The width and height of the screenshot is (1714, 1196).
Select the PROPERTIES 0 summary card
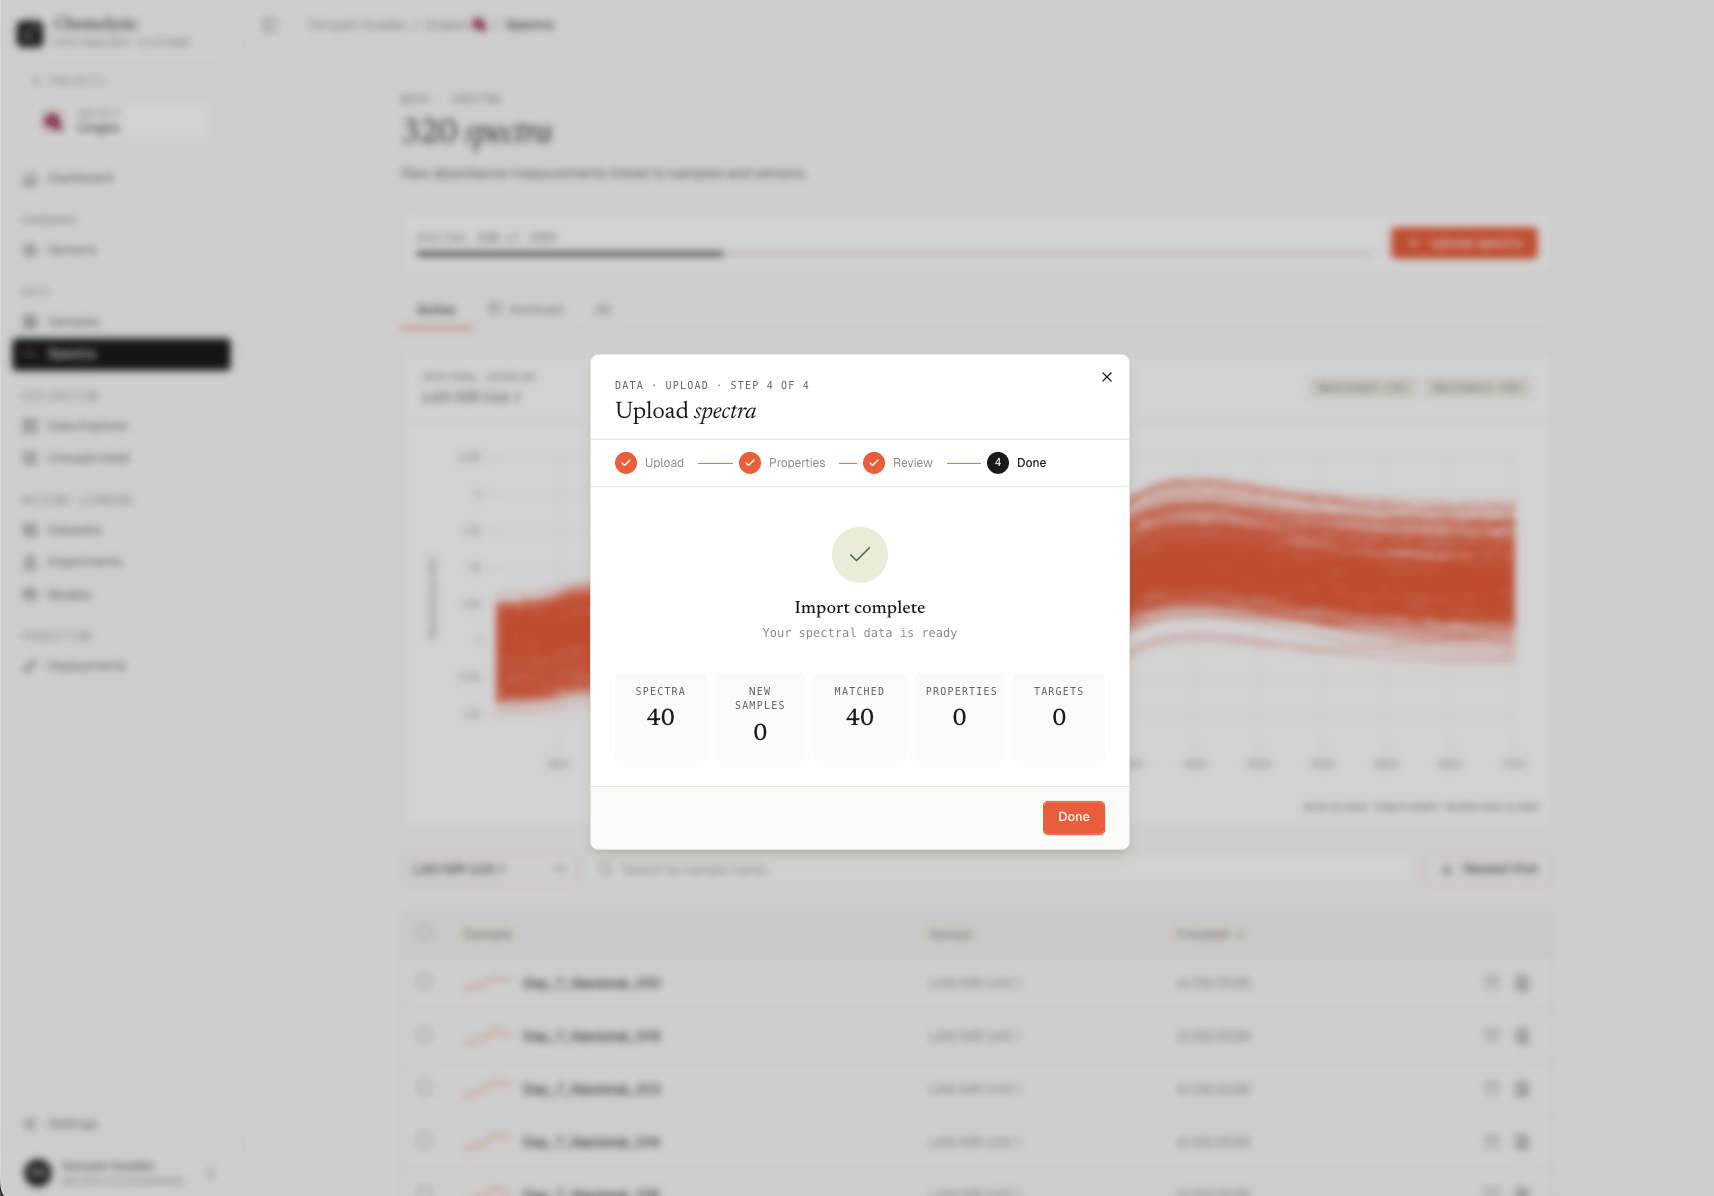pyautogui.click(x=960, y=717)
